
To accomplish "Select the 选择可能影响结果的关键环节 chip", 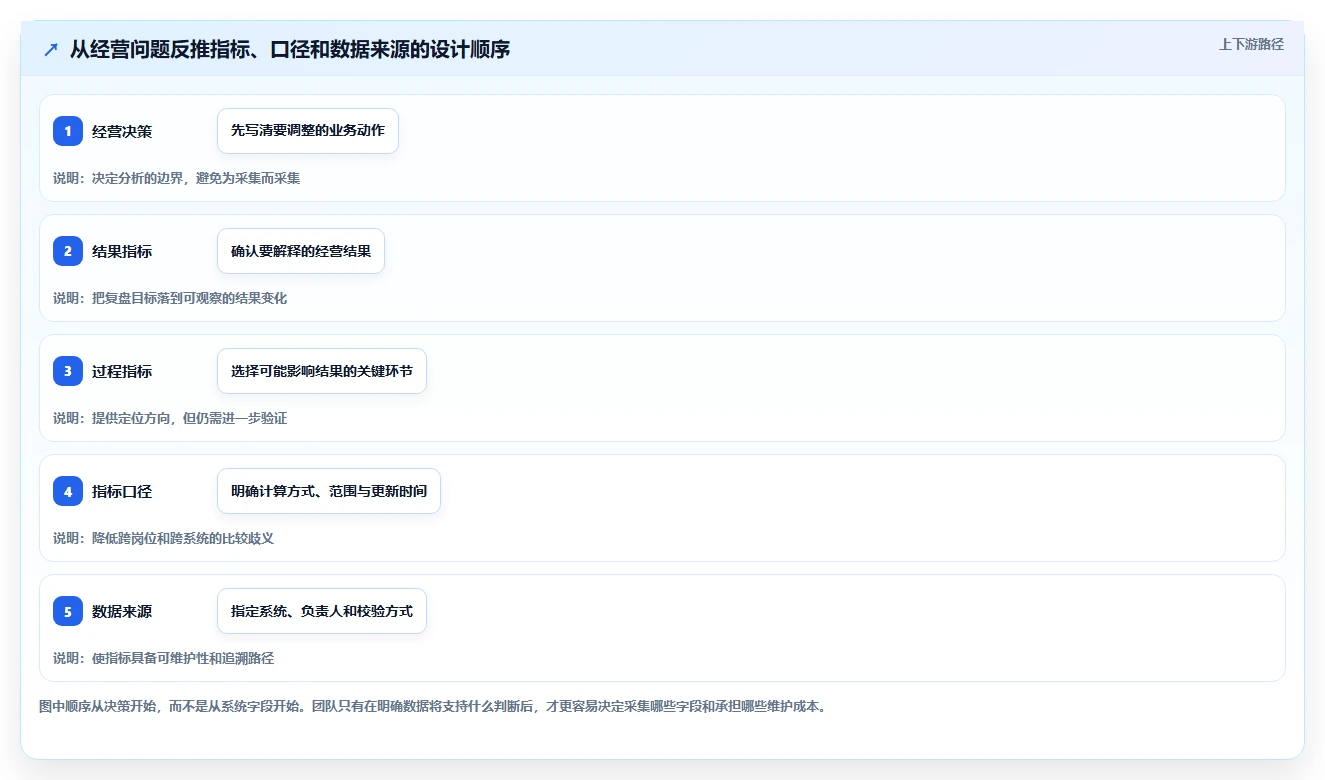I will pos(322,371).
